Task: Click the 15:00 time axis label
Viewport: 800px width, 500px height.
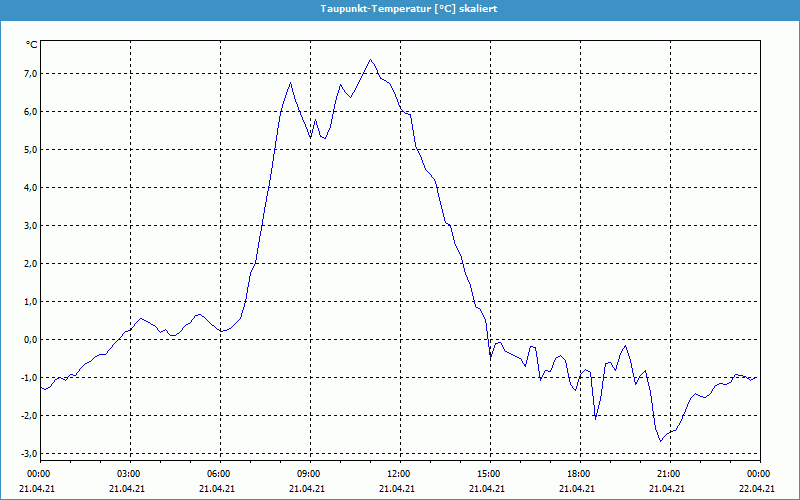Action: [x=489, y=474]
